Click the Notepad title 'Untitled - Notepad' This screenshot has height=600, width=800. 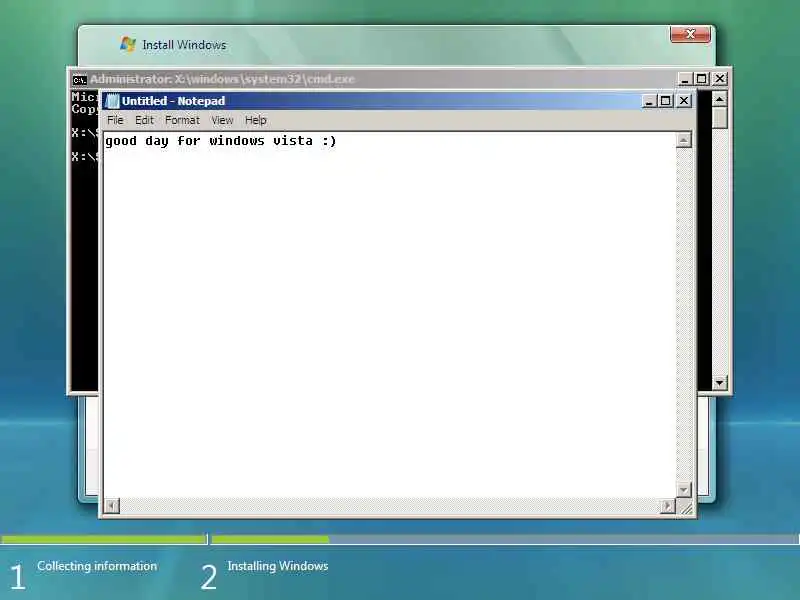coord(173,101)
